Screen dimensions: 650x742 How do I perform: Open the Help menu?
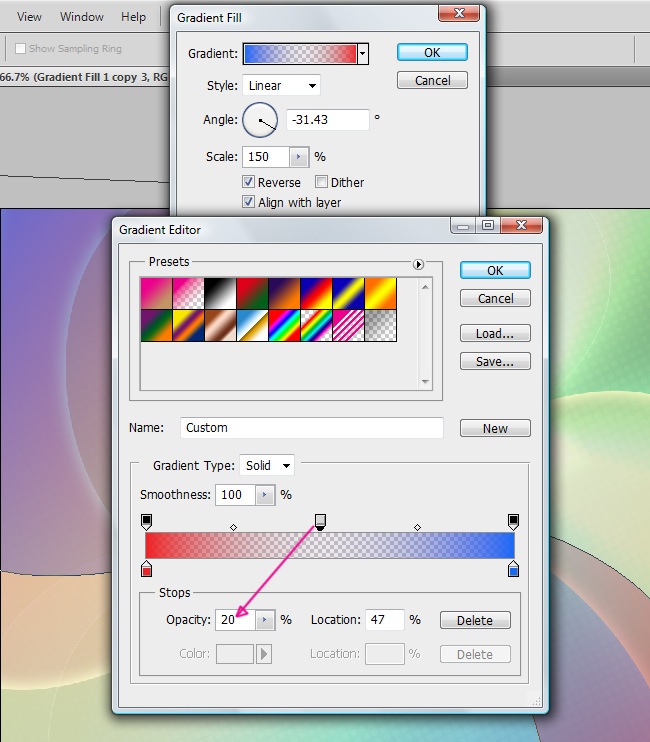coord(133,17)
